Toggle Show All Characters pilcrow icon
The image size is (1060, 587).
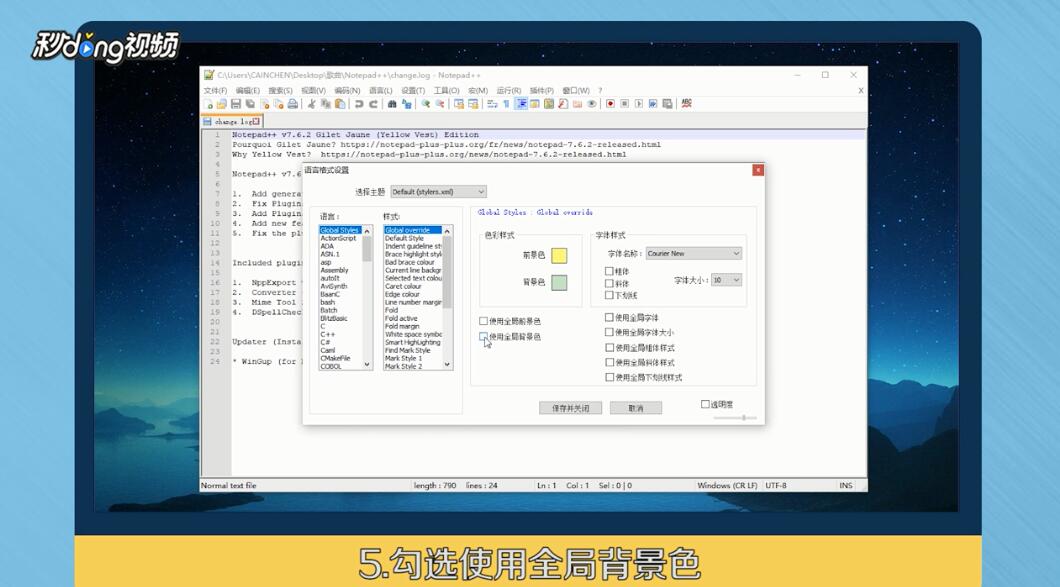pos(506,104)
